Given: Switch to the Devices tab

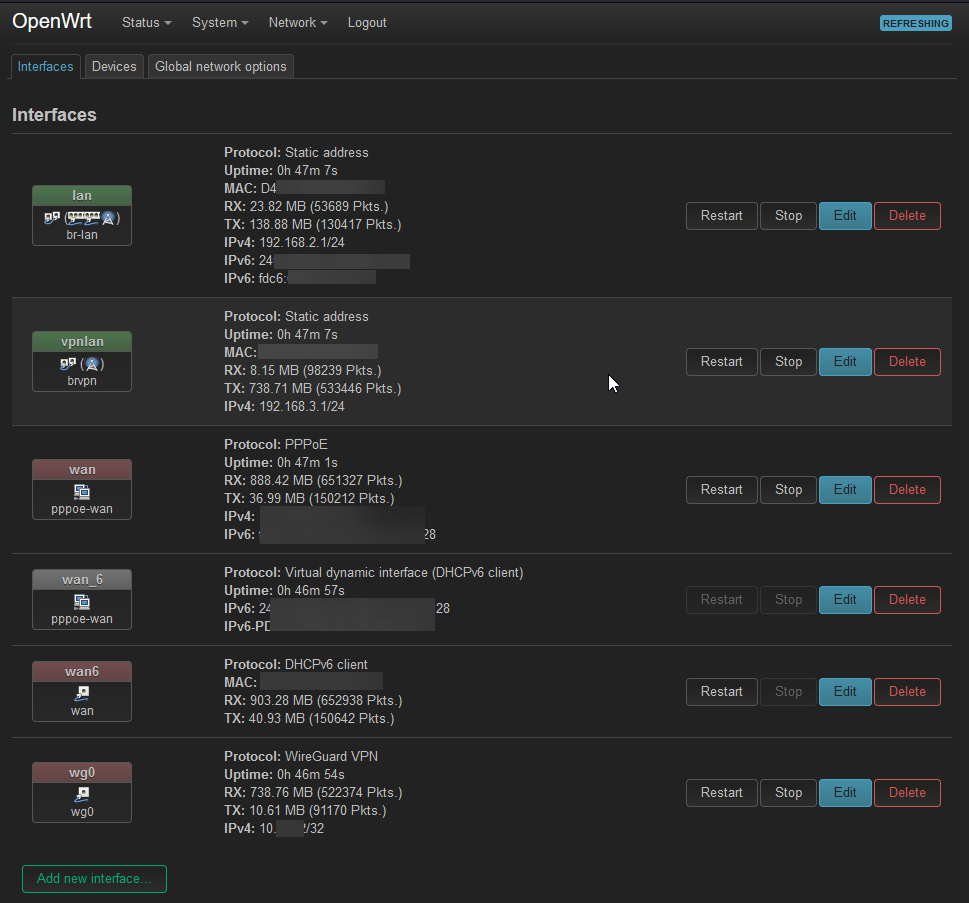Looking at the screenshot, I should click(114, 67).
